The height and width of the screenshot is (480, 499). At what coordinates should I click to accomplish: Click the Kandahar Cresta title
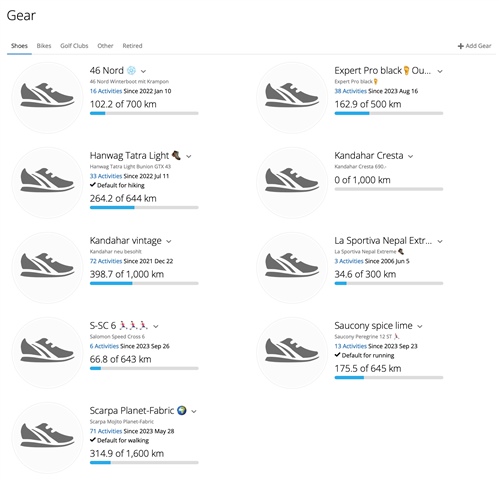pos(369,155)
